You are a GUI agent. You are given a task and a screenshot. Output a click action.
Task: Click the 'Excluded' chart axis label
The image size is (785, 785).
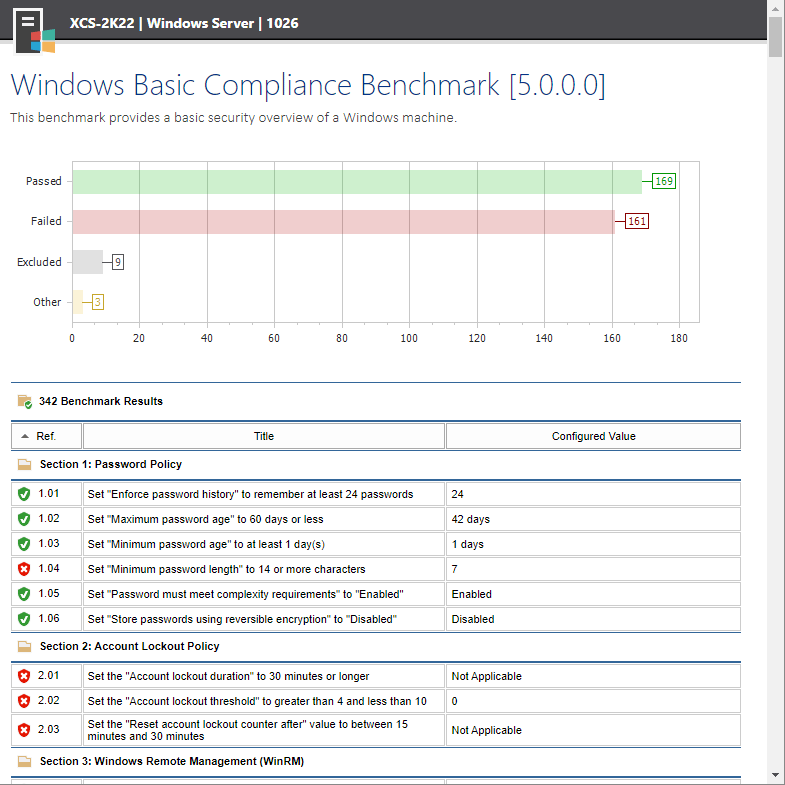[x=39, y=262]
